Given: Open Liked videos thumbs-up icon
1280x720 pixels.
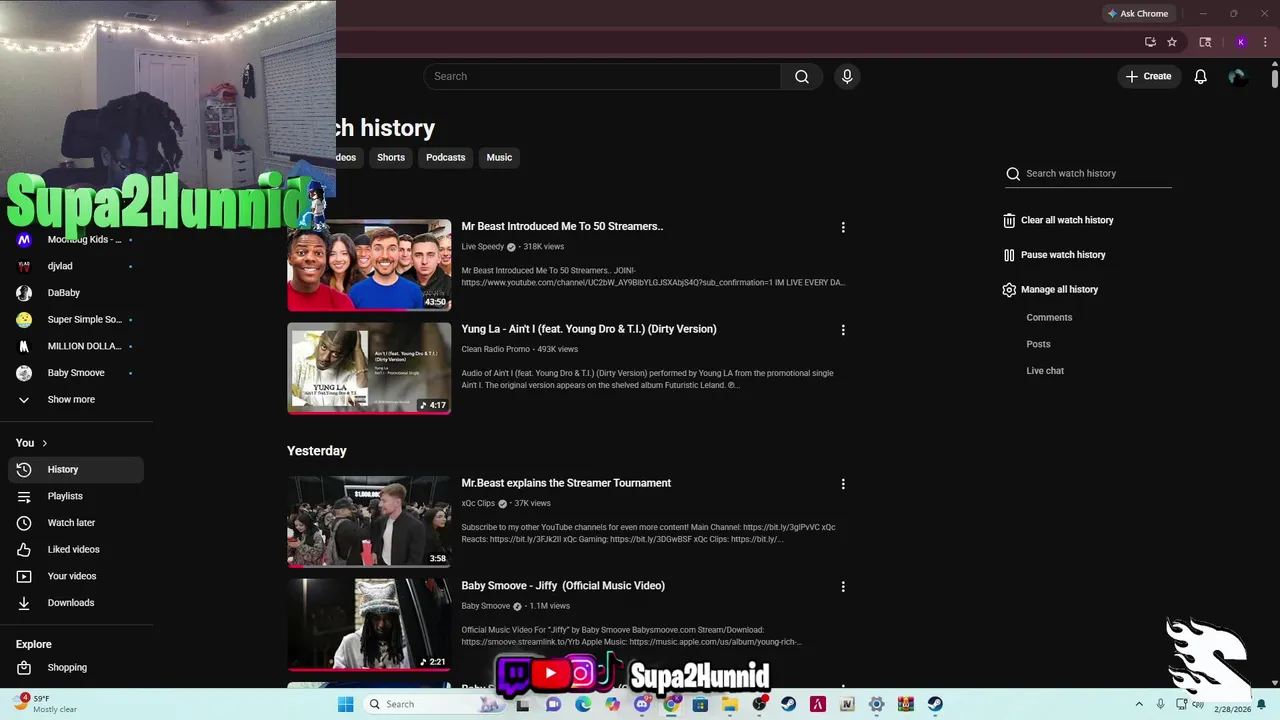Looking at the screenshot, I should pos(24,549).
